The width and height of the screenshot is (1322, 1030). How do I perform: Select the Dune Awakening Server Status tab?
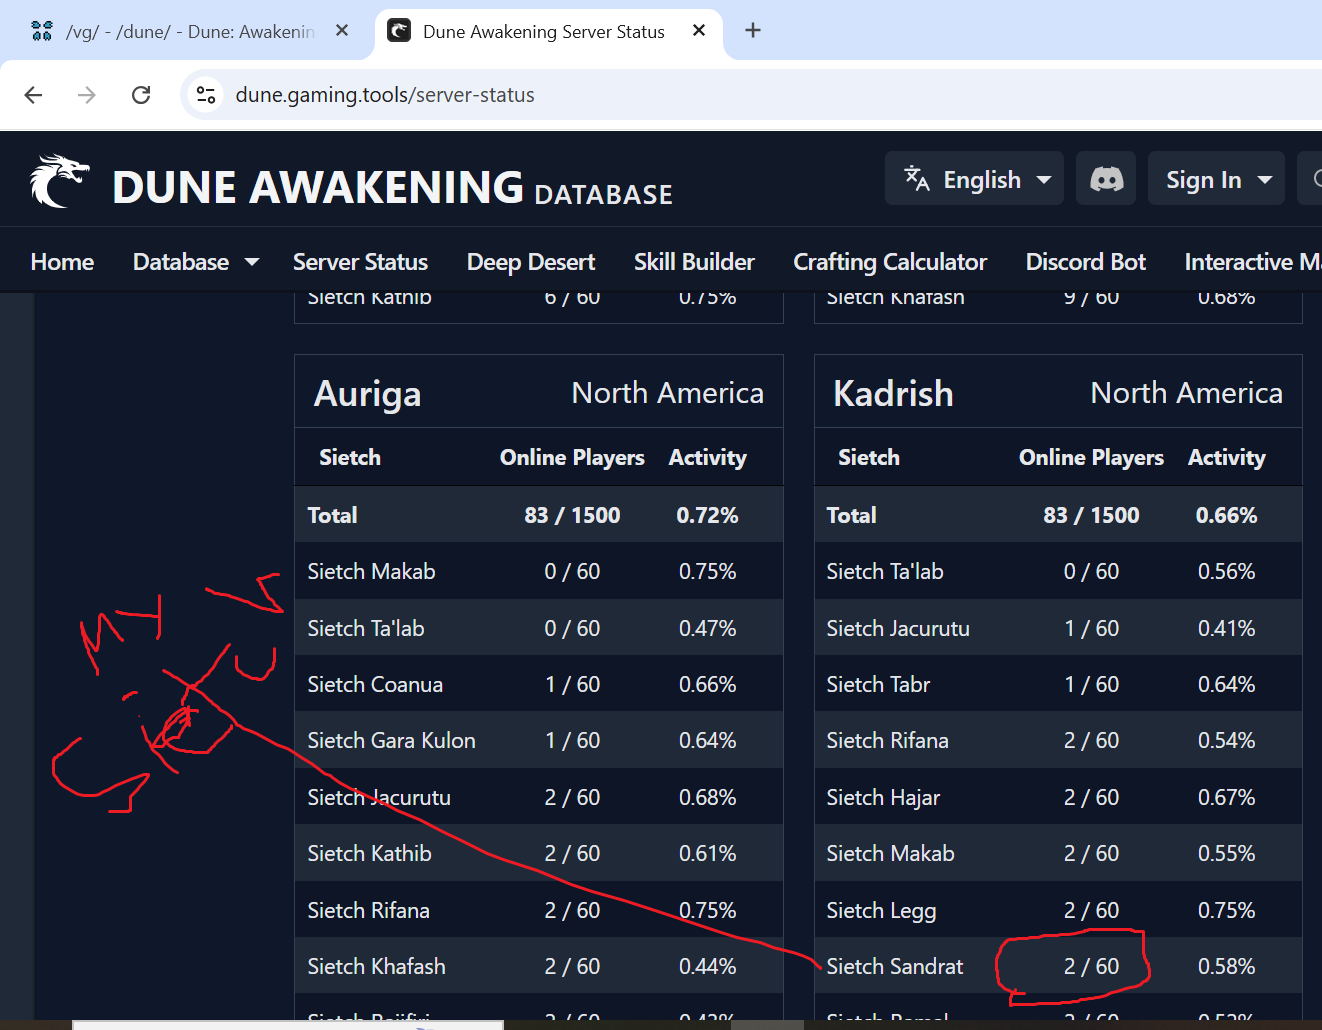click(548, 31)
